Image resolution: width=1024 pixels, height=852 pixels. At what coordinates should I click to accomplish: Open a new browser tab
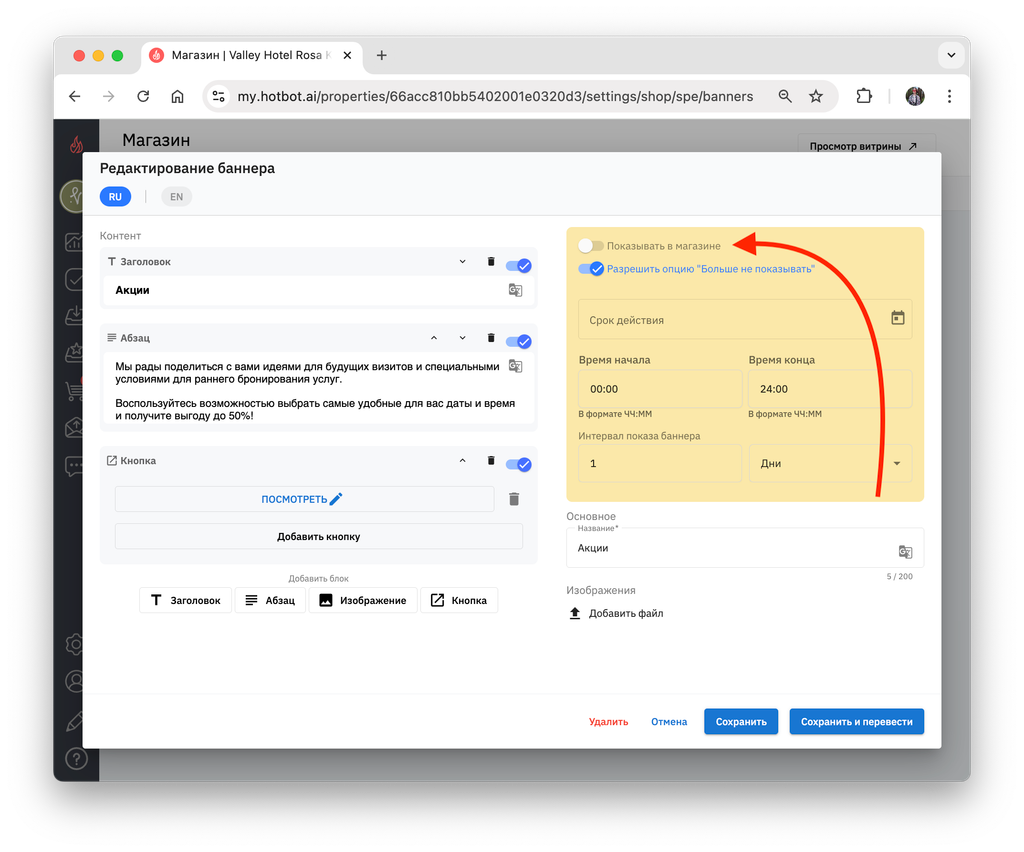[382, 55]
